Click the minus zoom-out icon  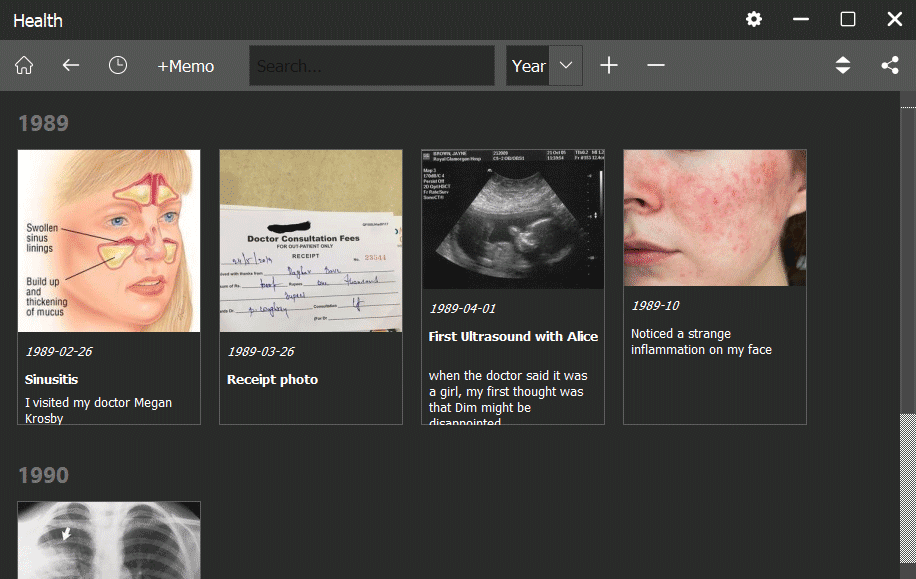point(656,66)
